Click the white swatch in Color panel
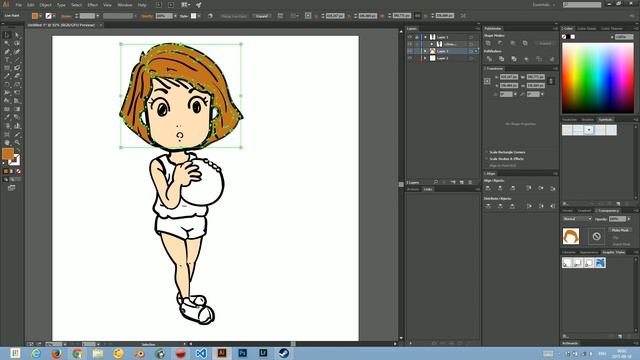640x360 pixels. tap(573, 37)
